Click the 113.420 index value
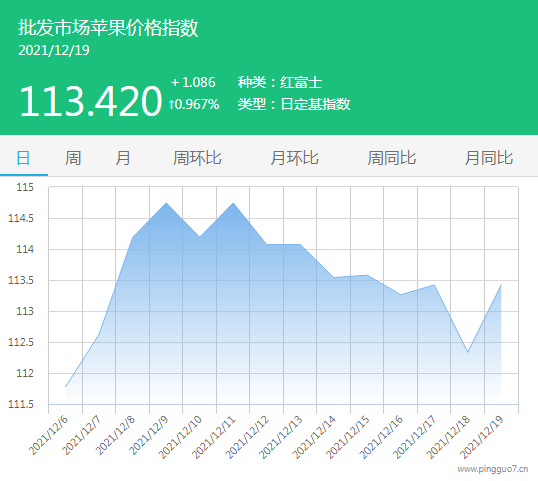 [91, 101]
